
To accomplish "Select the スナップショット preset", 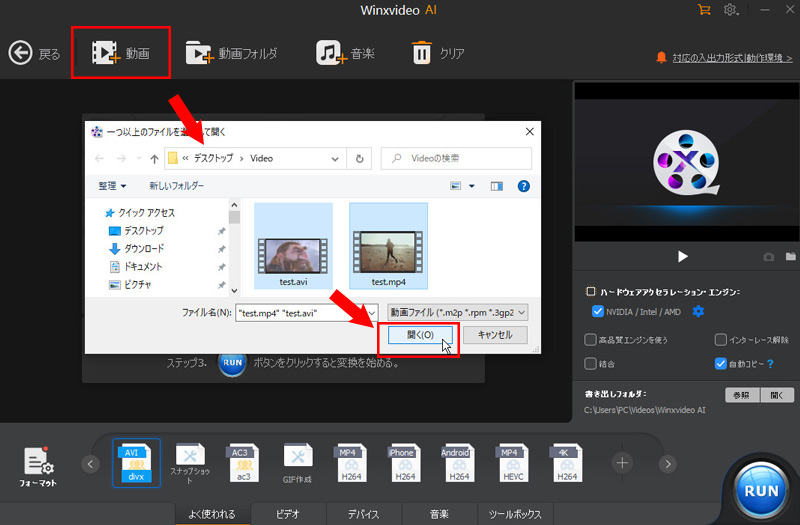I will click(190, 463).
